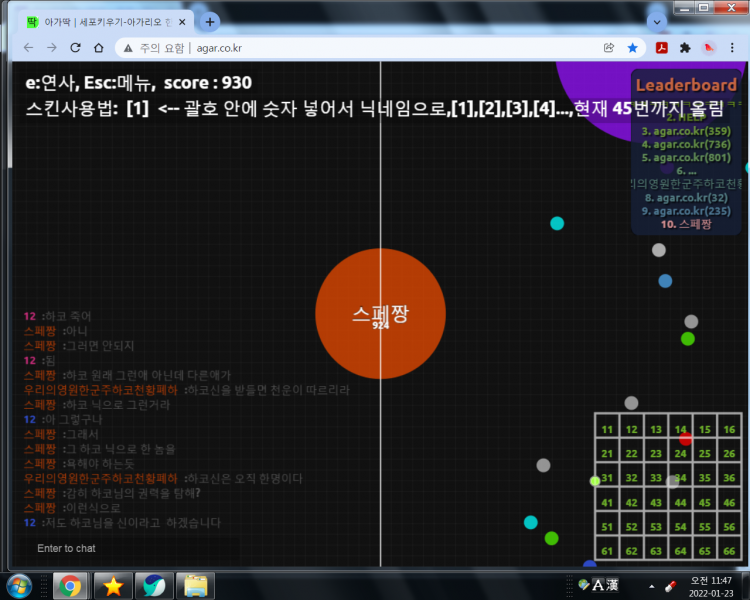Show hidden system tray icons arrow

(x=651, y=586)
